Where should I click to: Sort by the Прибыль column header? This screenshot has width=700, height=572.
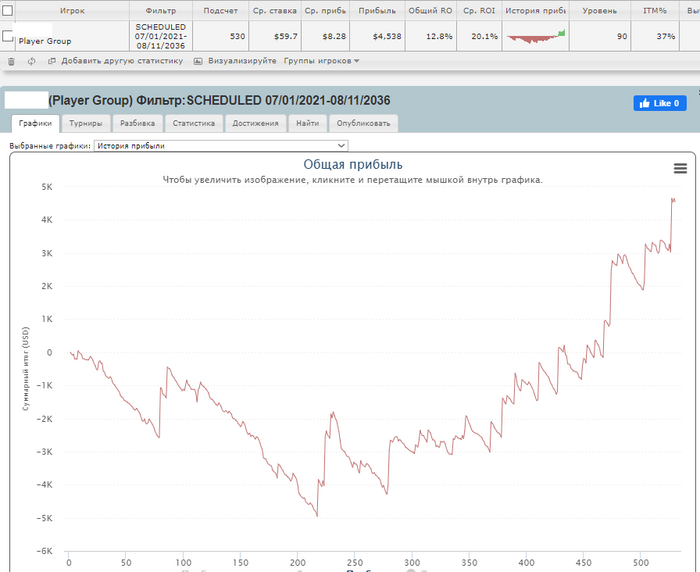377,10
